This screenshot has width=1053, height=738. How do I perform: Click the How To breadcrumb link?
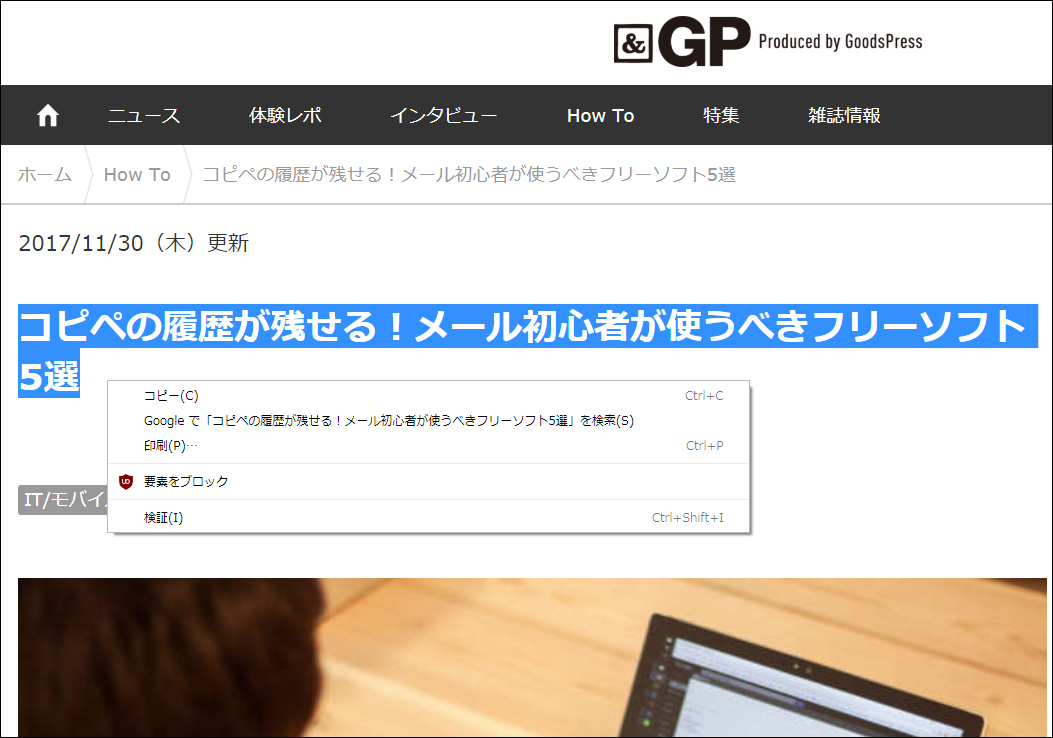pyautogui.click(x=137, y=175)
